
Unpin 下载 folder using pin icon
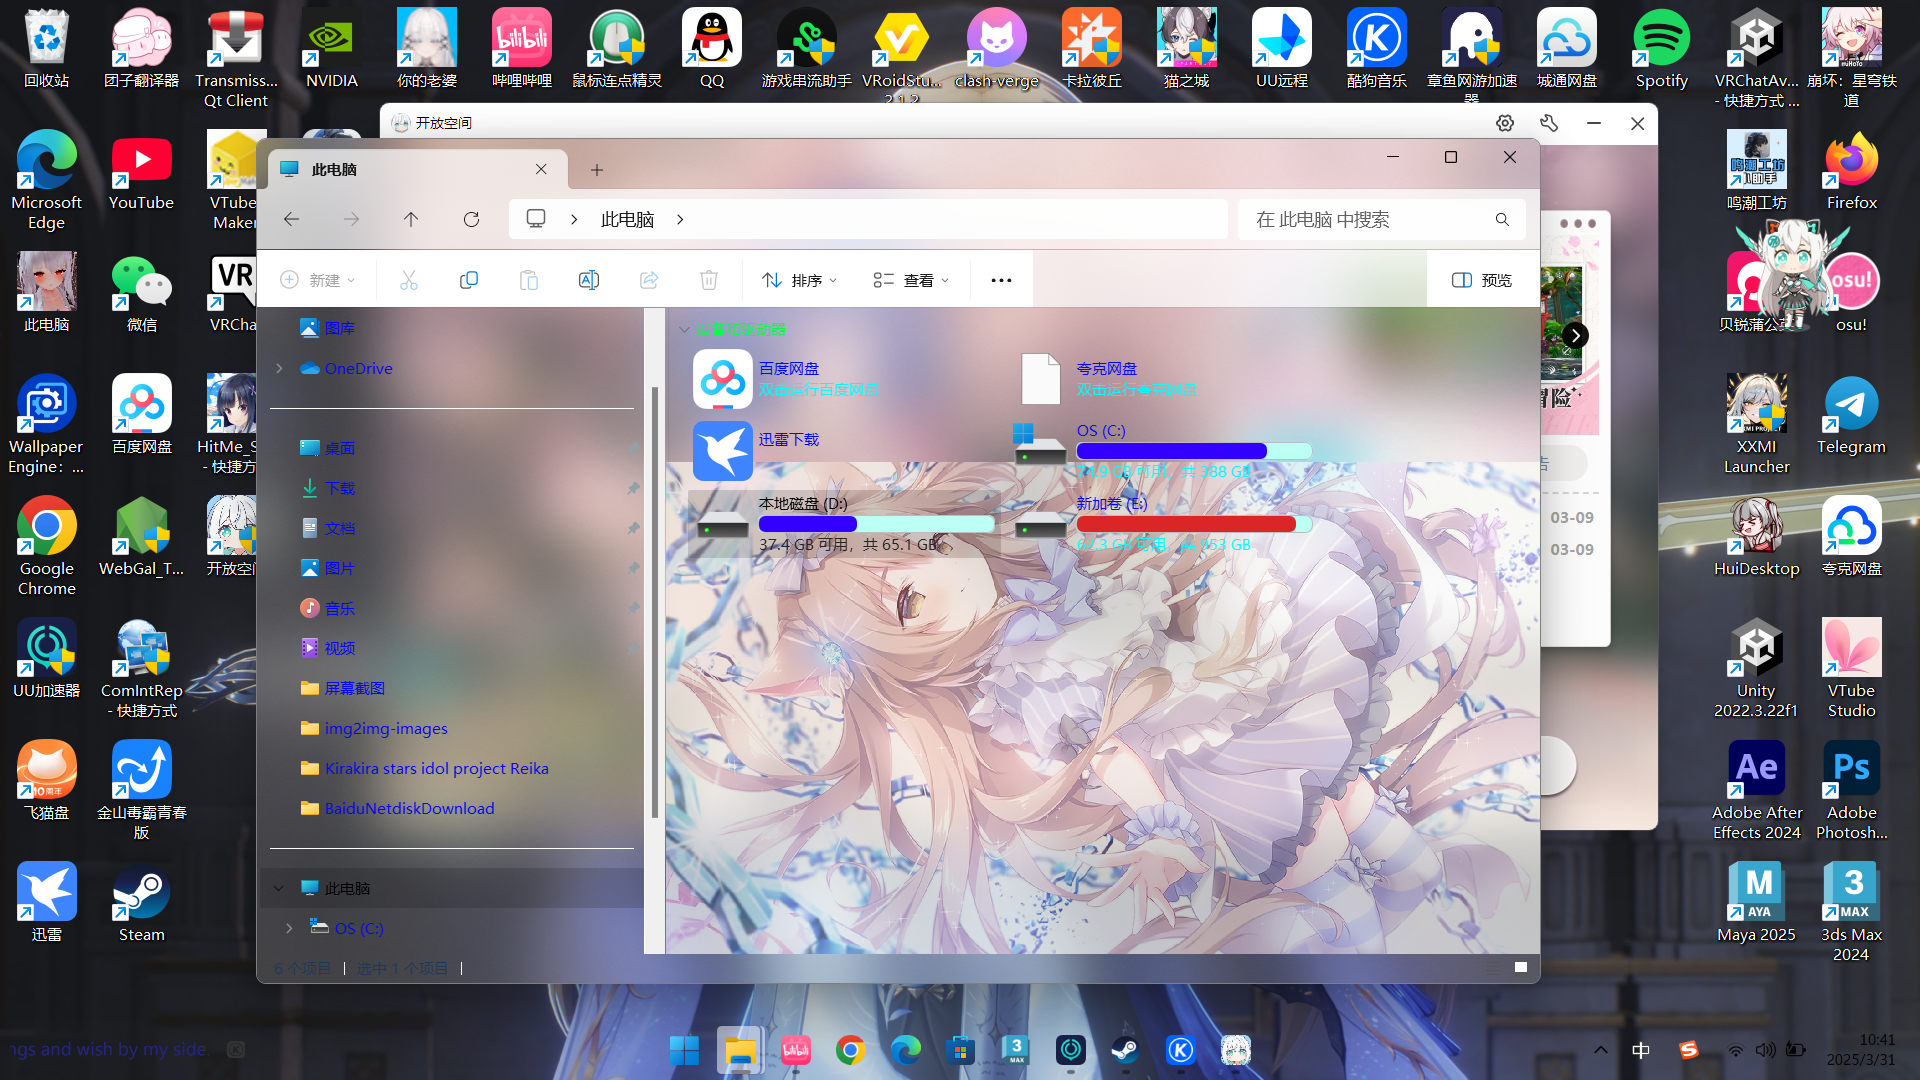coord(633,488)
